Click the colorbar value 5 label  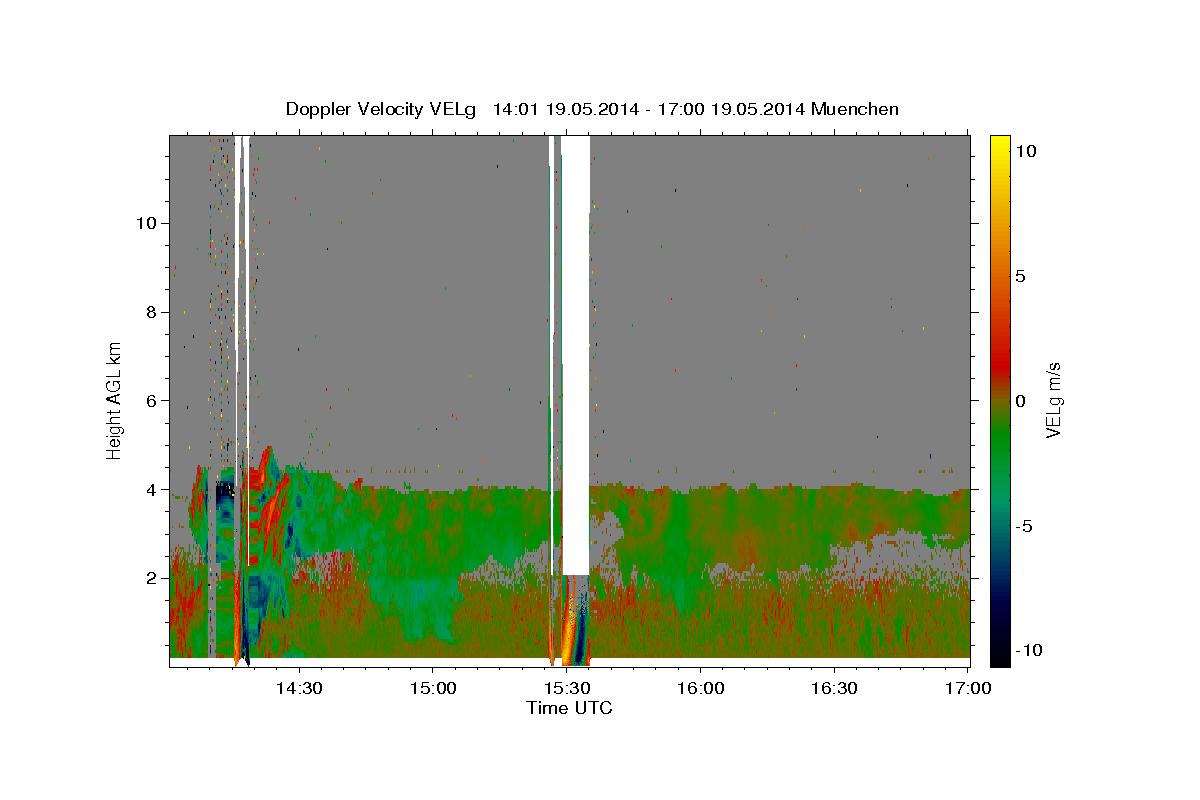(1019, 276)
